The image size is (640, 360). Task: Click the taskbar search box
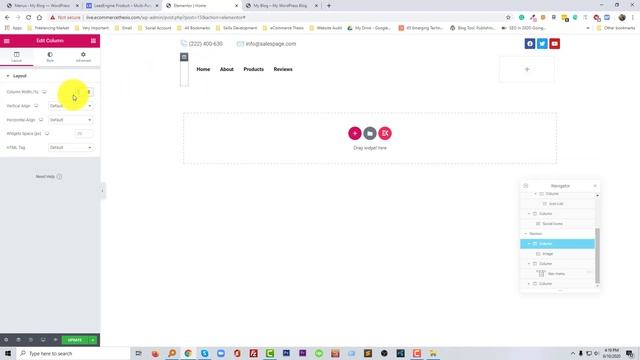click(x=73, y=353)
